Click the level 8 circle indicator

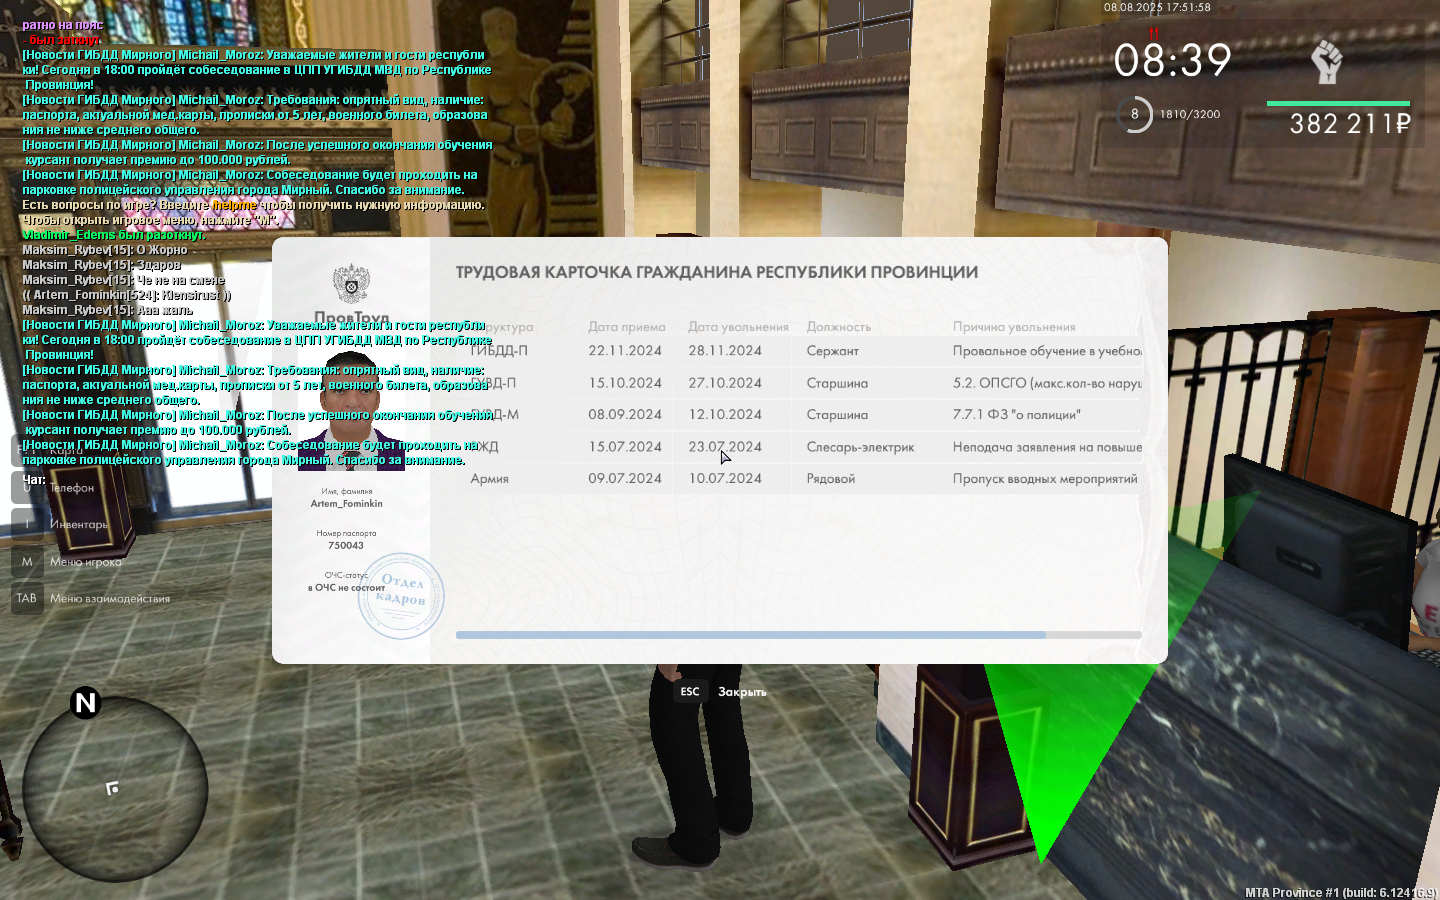(1135, 114)
